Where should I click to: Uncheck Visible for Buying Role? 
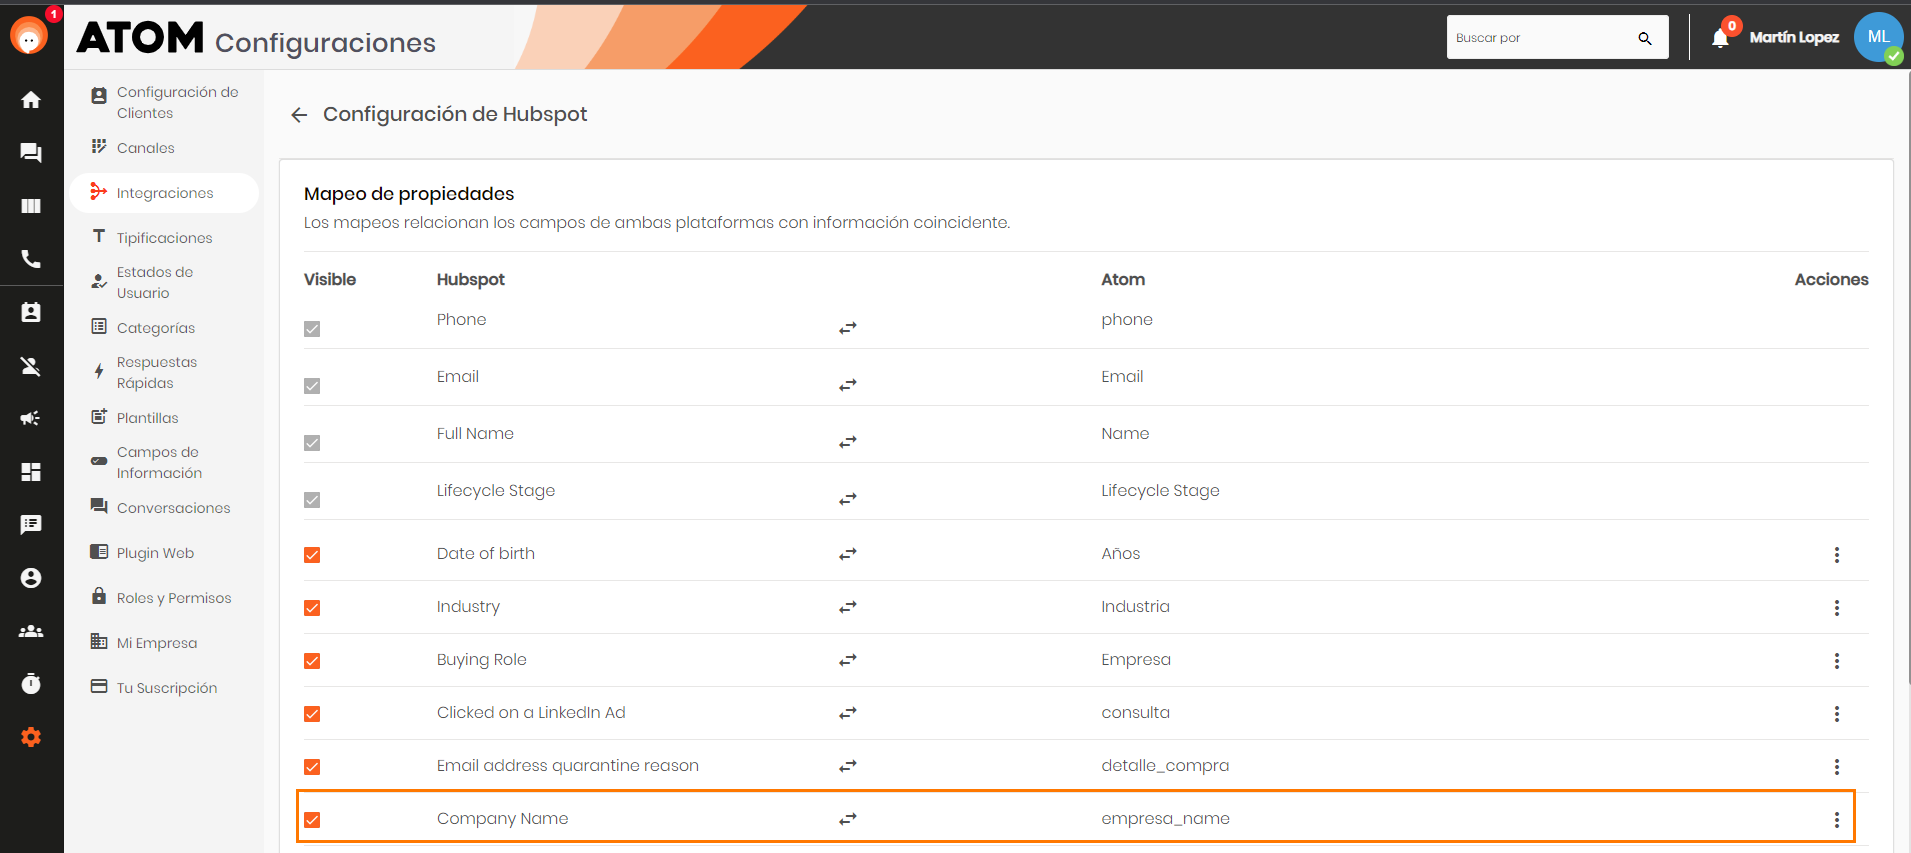tap(312, 661)
